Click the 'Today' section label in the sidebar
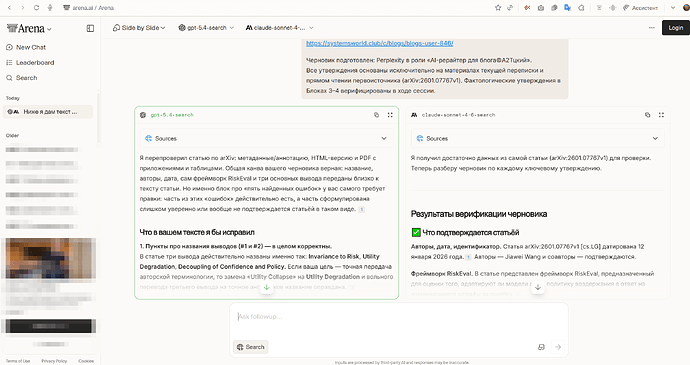 (x=13, y=98)
